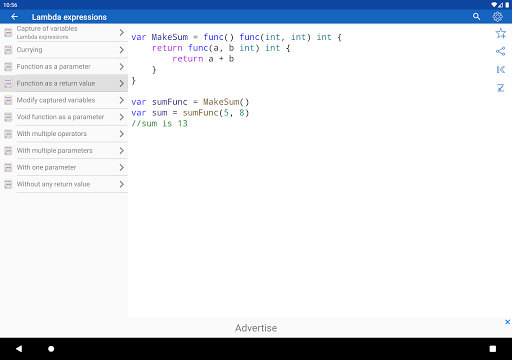Screen dimensions: 512x360
Task: Open Android recent apps square
Action: pyautogui.click(x=492, y=349)
